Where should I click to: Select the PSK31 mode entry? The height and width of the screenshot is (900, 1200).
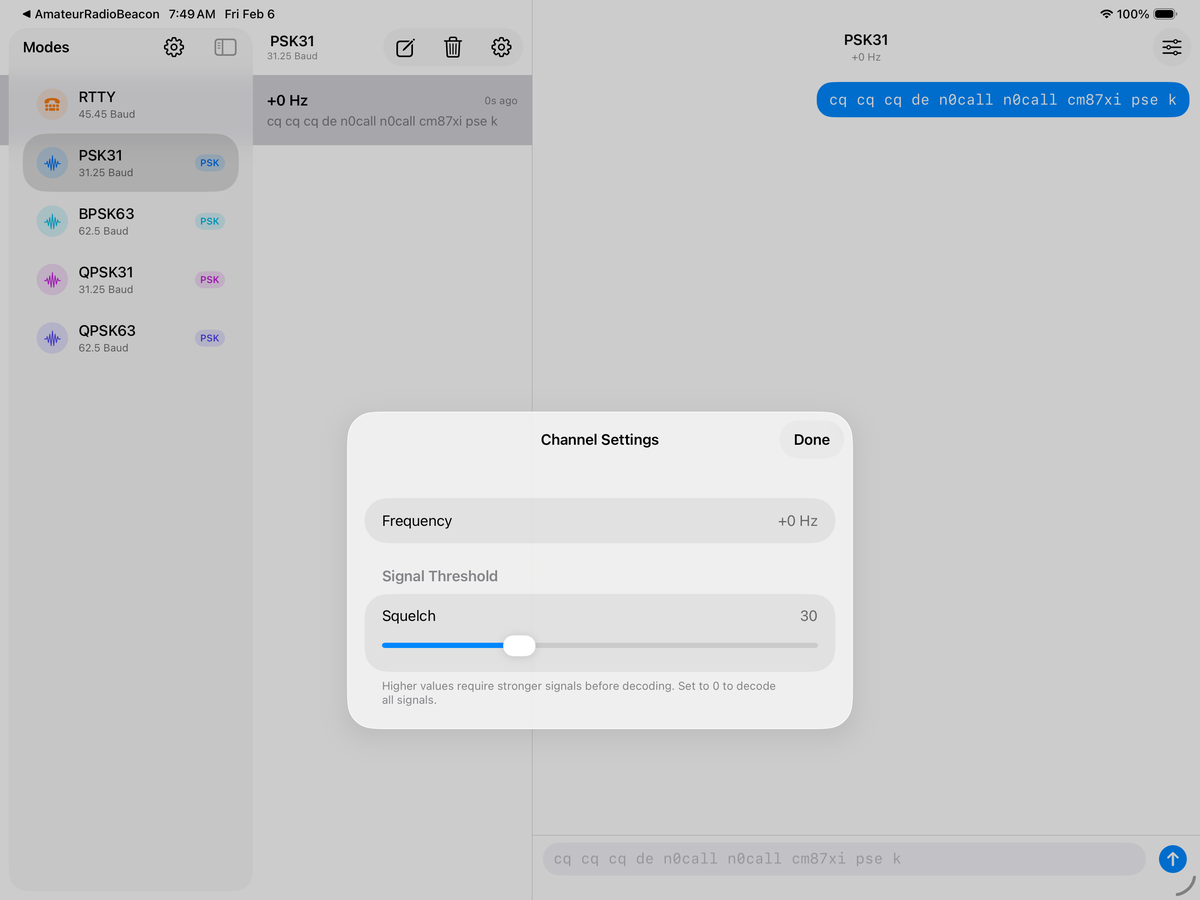[130, 162]
